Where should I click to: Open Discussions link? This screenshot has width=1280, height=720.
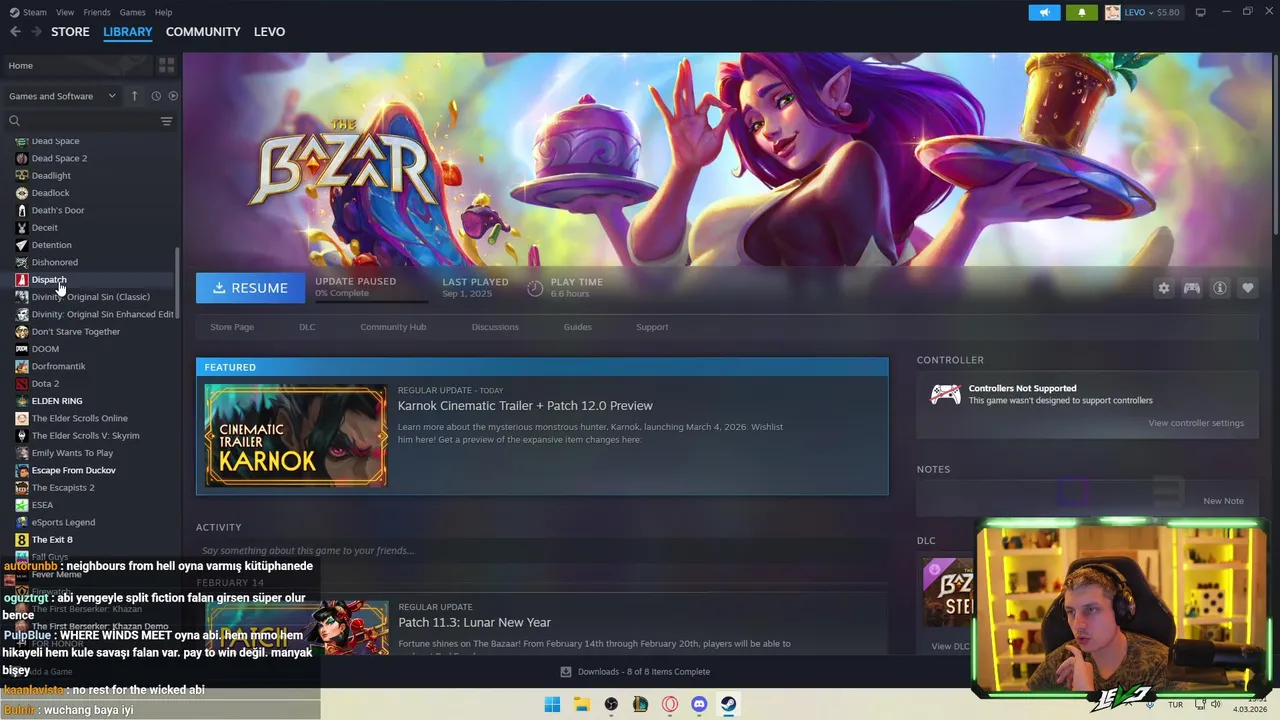pyautogui.click(x=495, y=327)
